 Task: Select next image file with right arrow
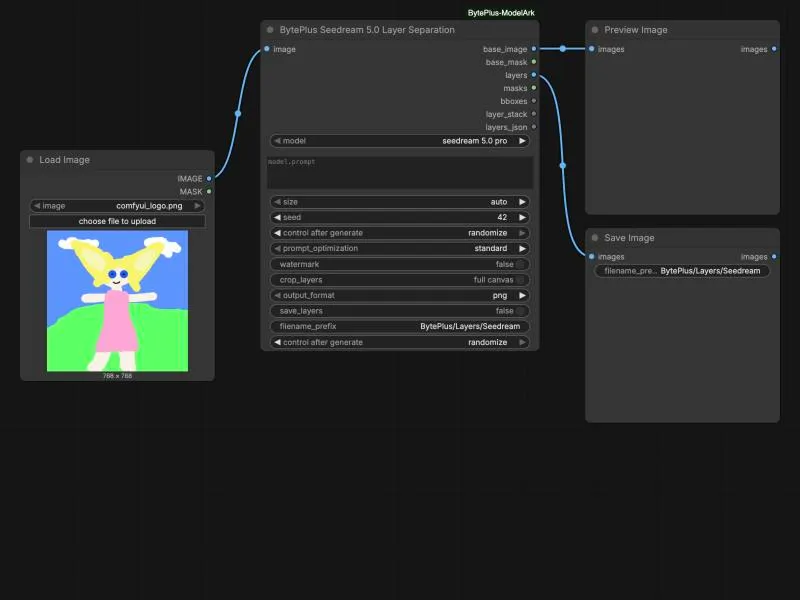(x=197, y=206)
